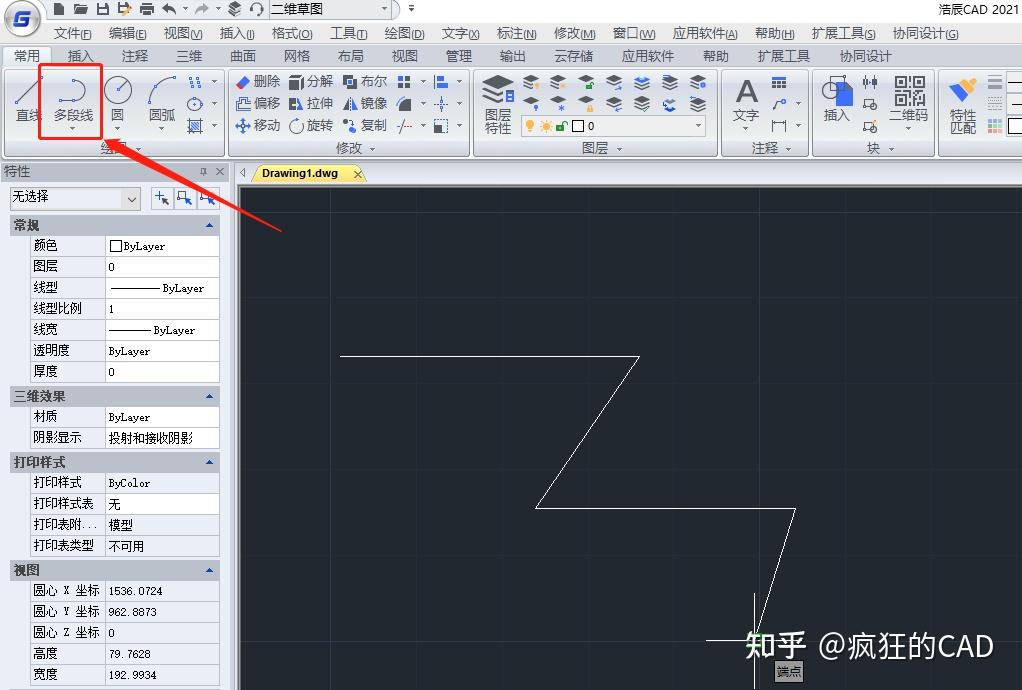
Task: Select the 多段线 polyline tool
Action: point(72,101)
